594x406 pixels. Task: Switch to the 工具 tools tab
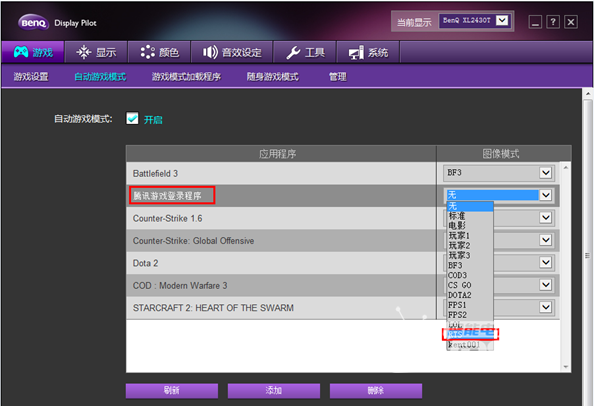click(305, 52)
